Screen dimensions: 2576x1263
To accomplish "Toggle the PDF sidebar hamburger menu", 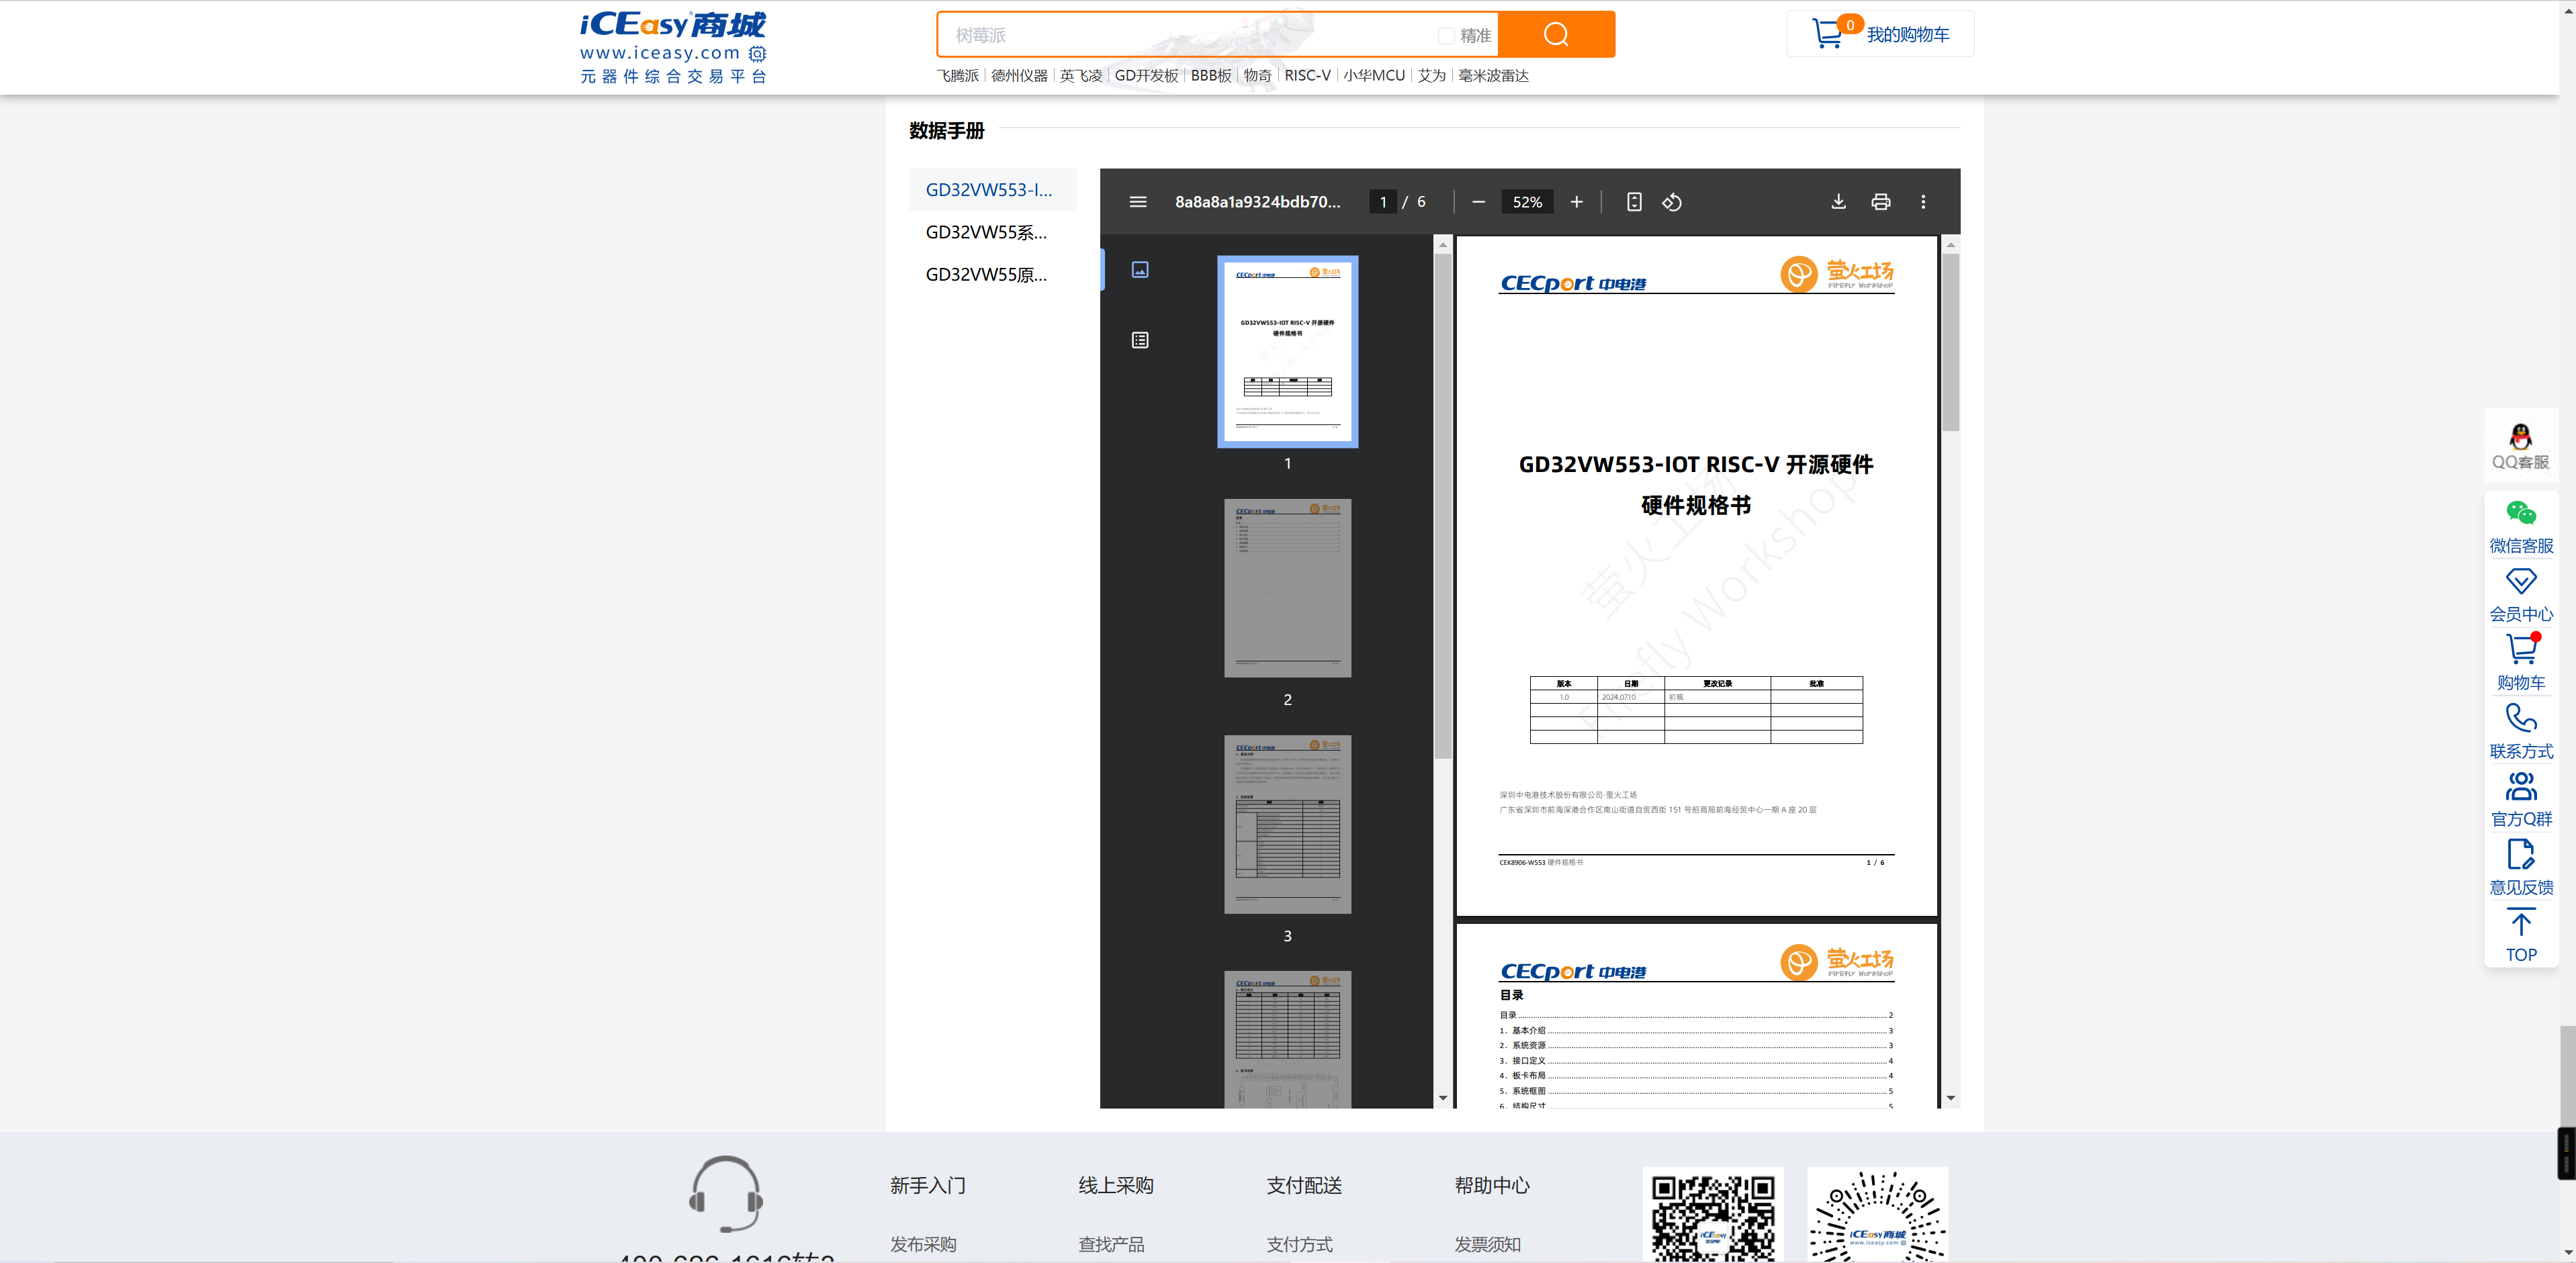I will pos(1137,202).
